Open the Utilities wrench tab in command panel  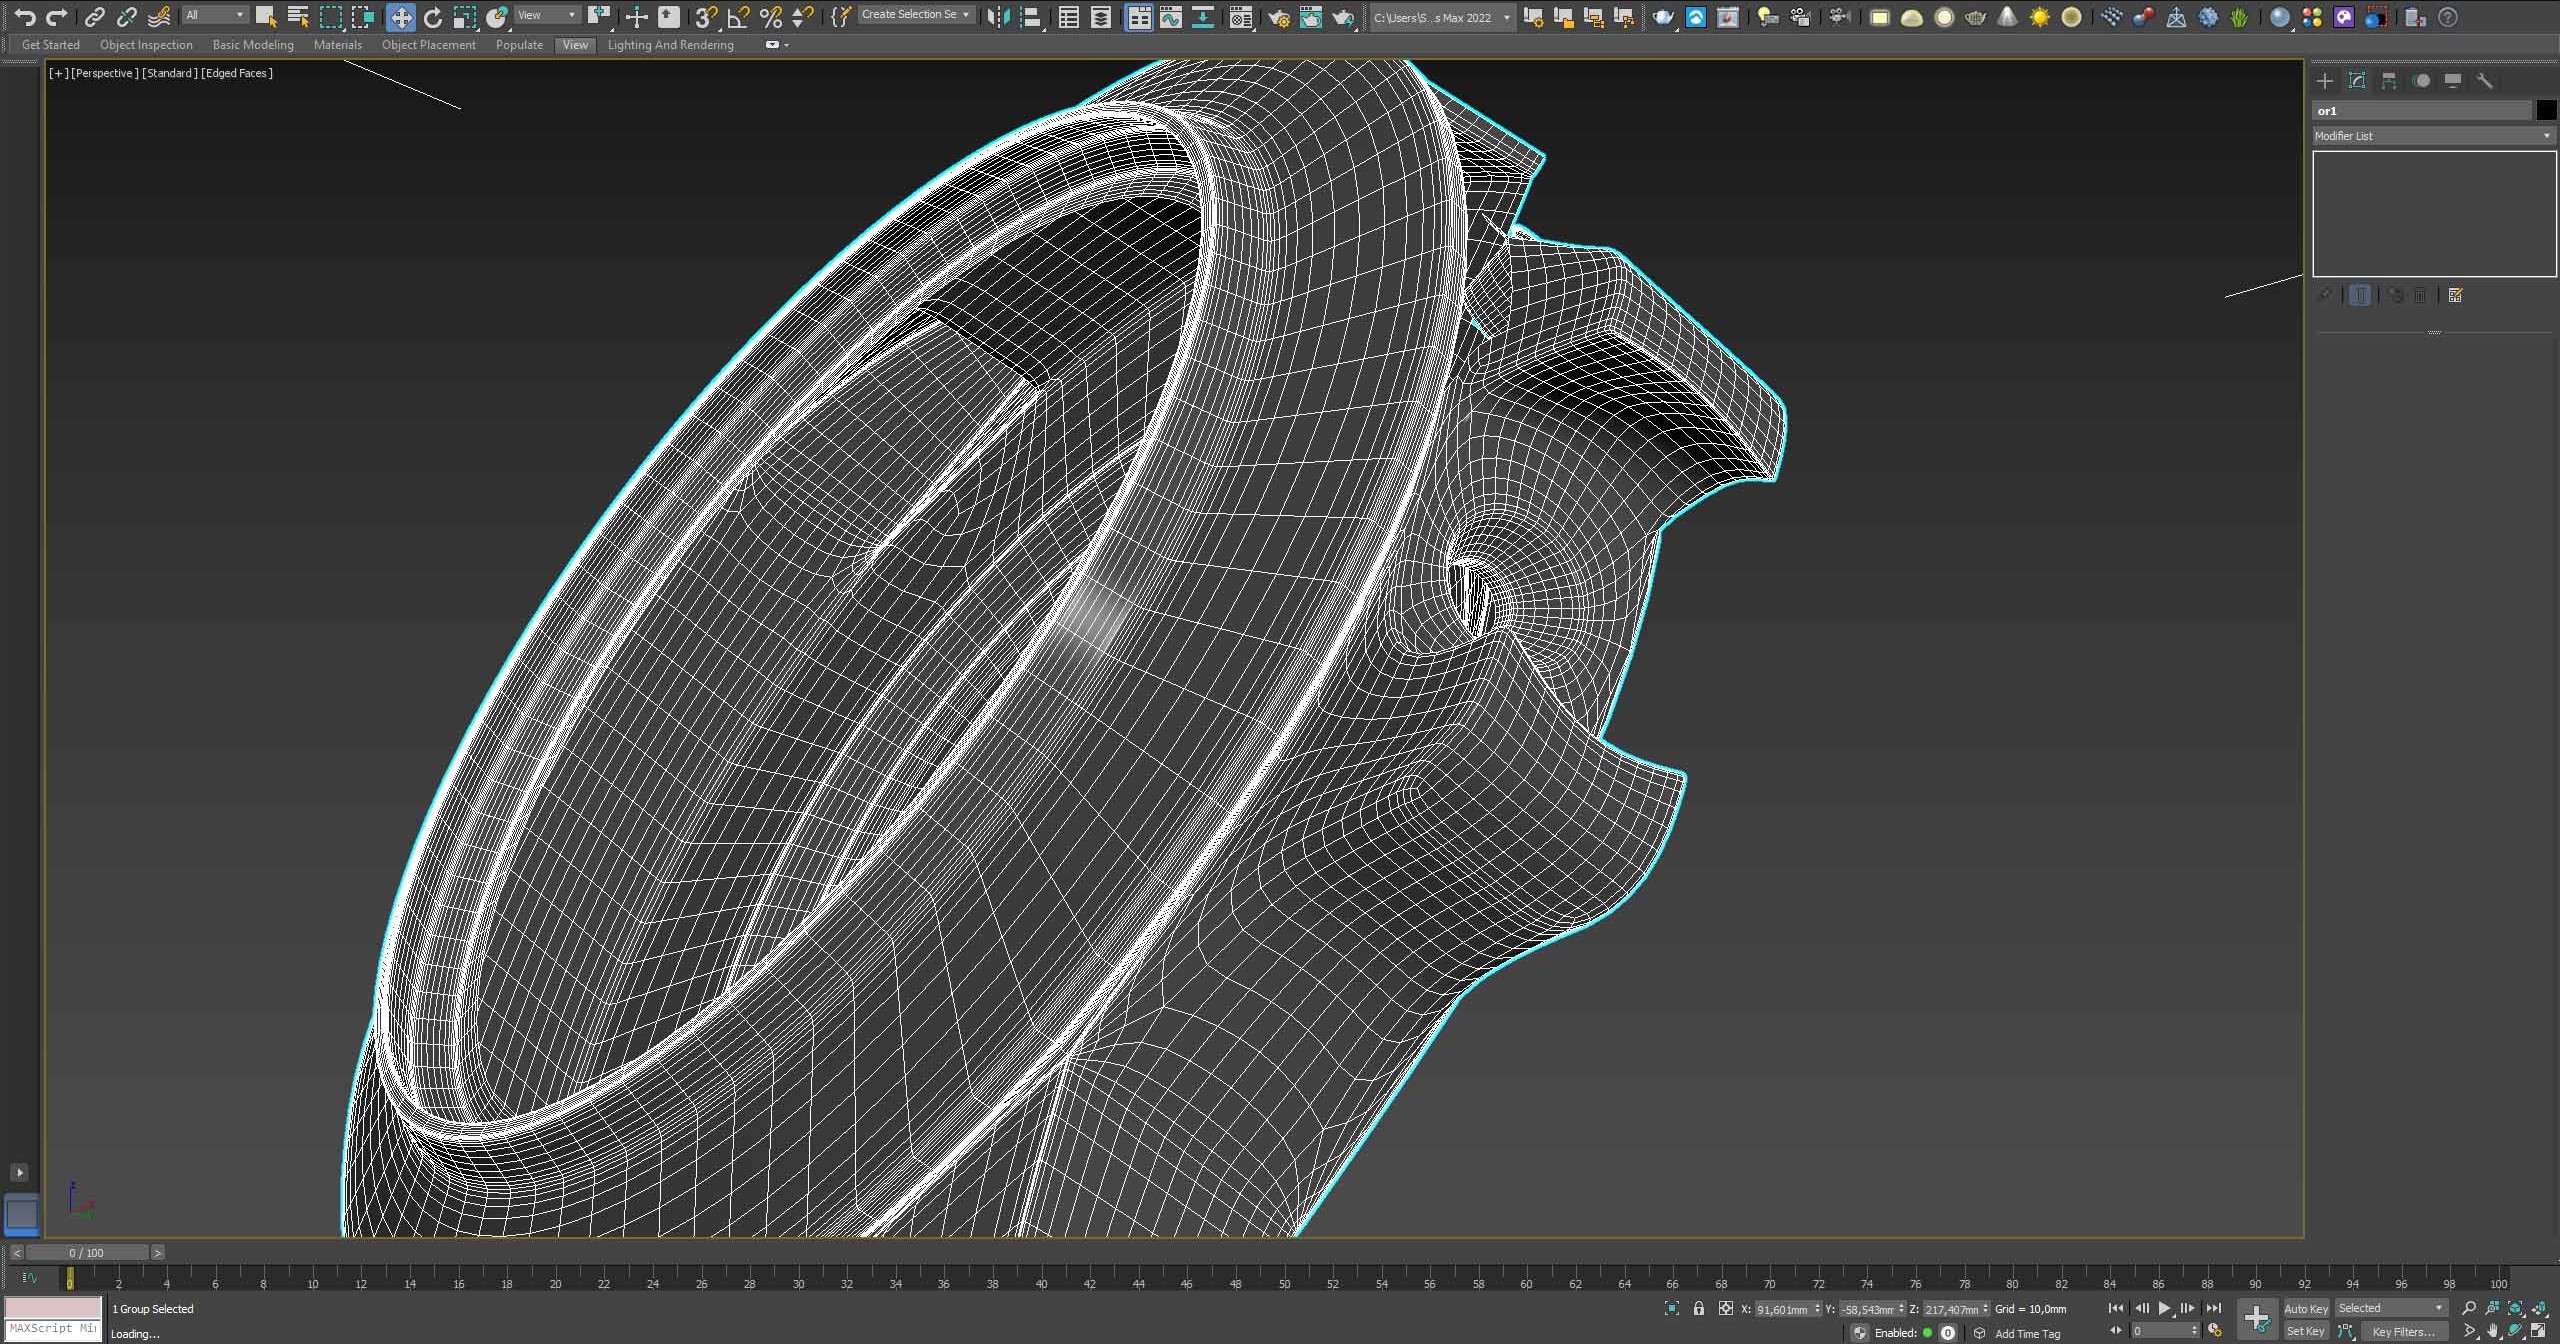(x=2485, y=81)
